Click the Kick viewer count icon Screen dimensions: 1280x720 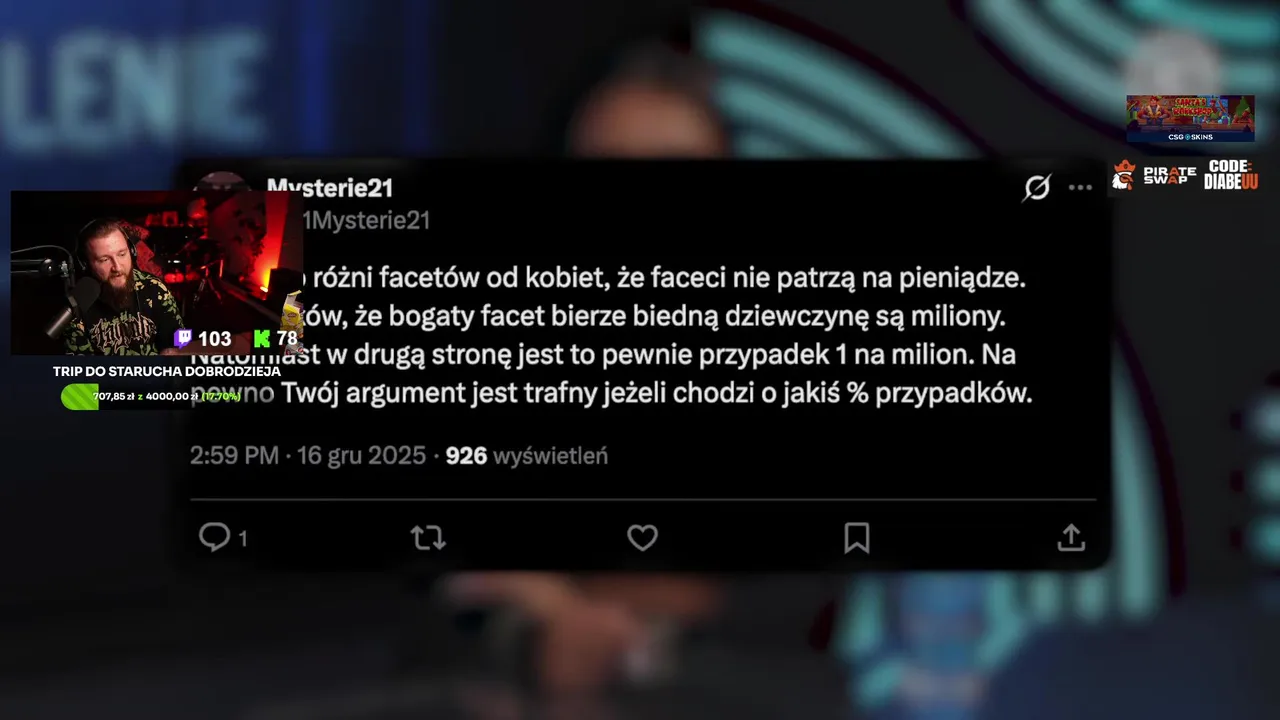(262, 339)
